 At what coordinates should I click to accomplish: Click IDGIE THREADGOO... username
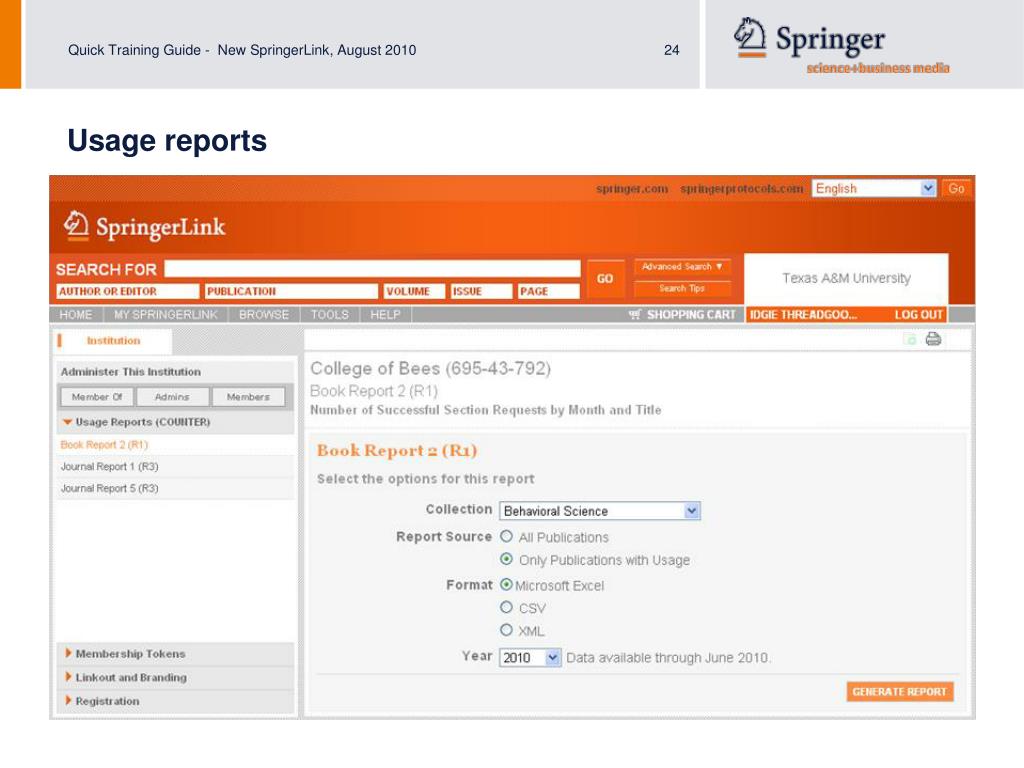click(803, 315)
